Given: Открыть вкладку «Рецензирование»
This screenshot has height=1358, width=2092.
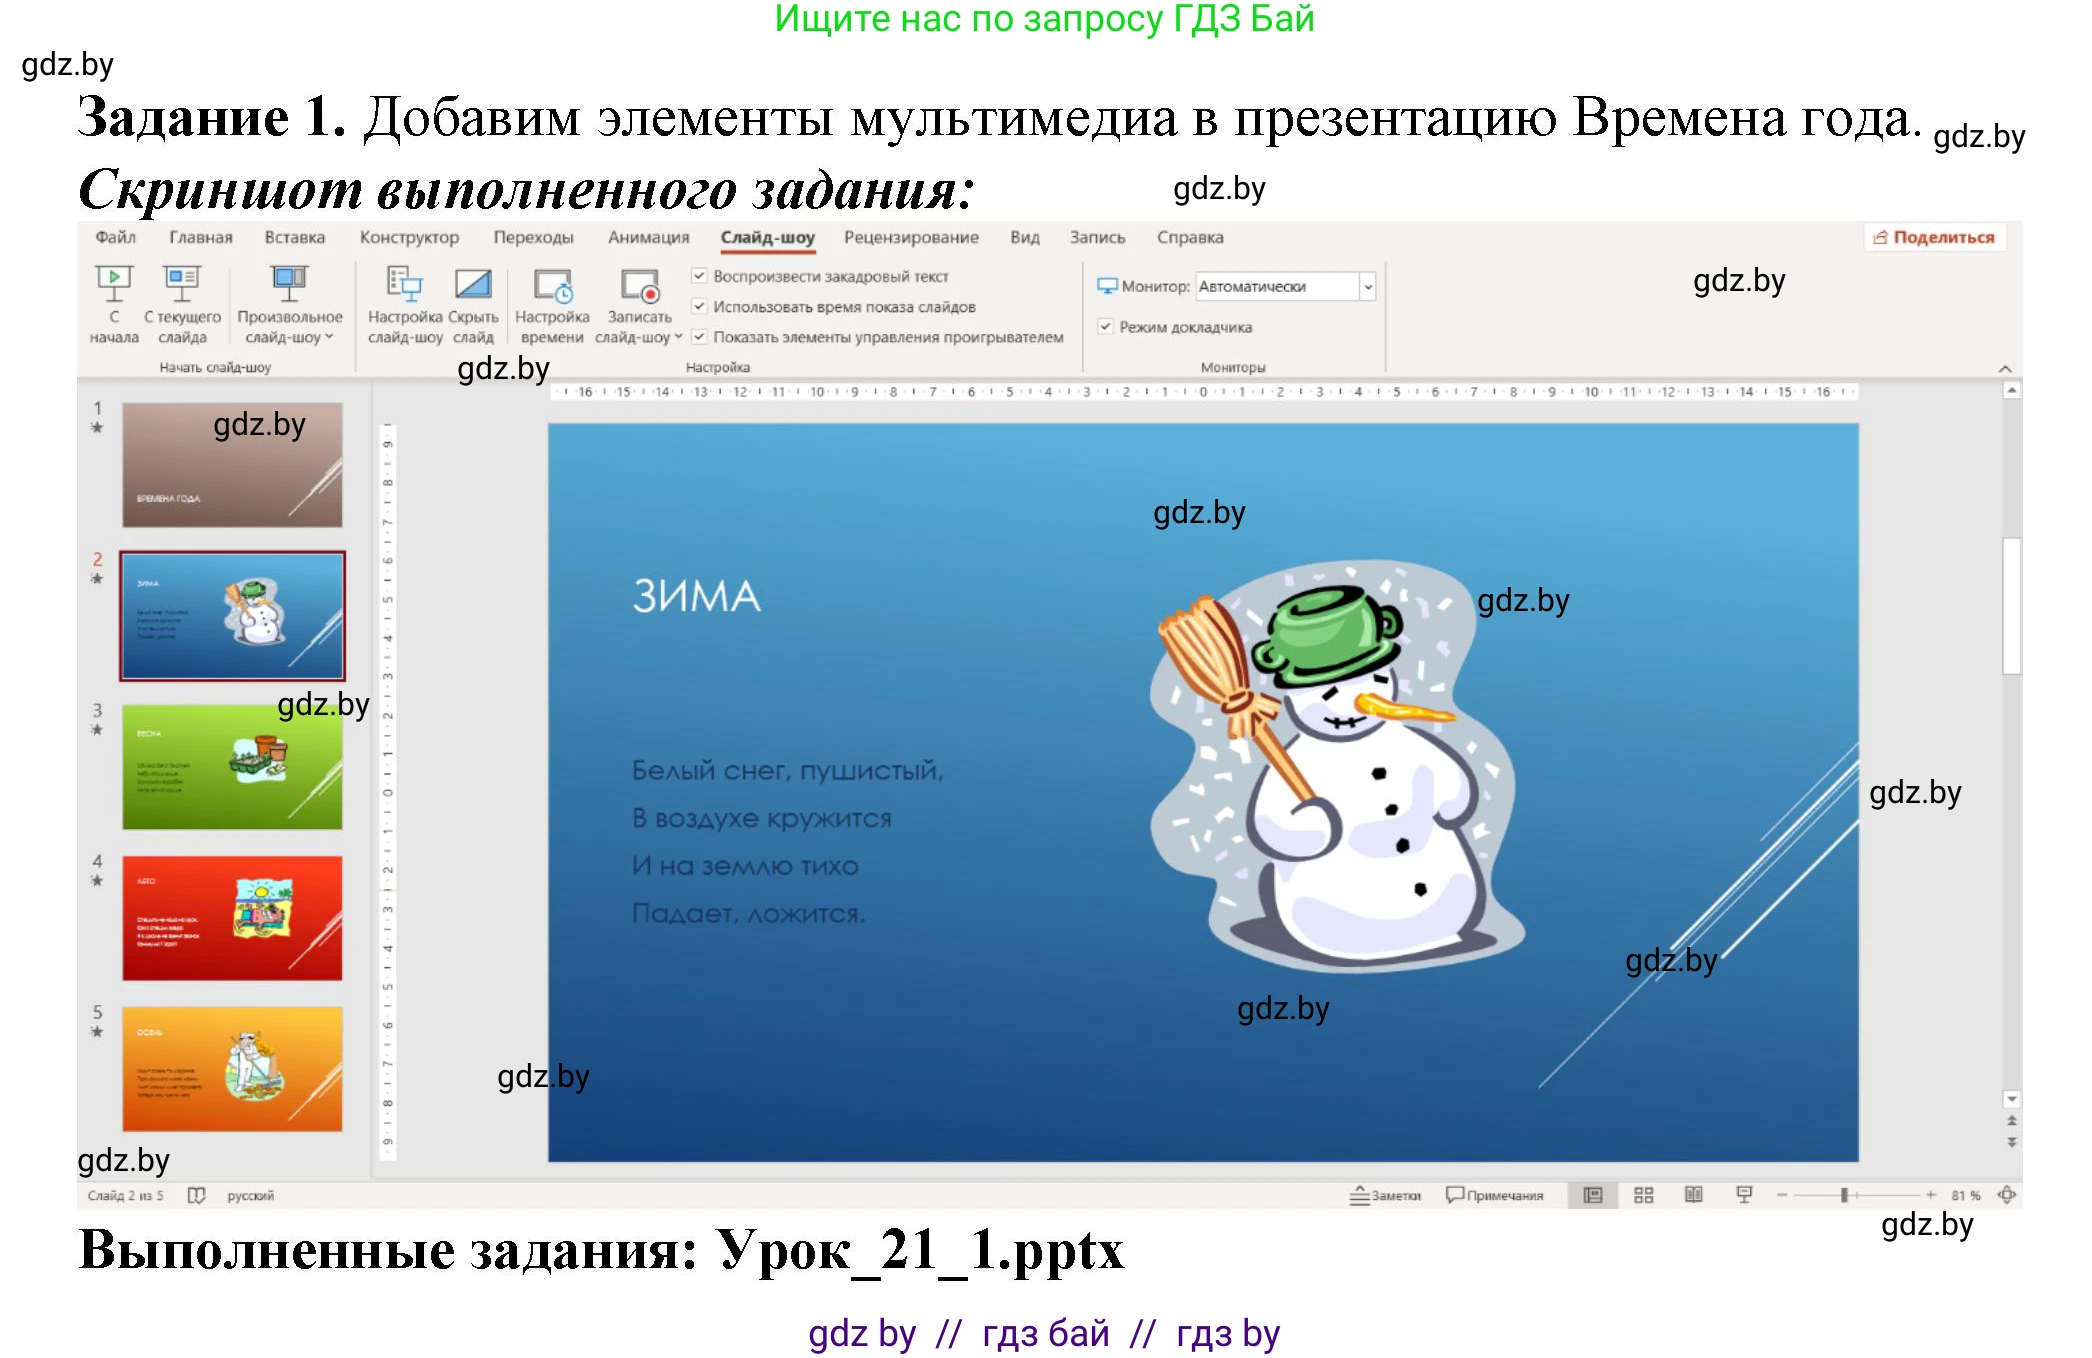Looking at the screenshot, I should point(911,237).
